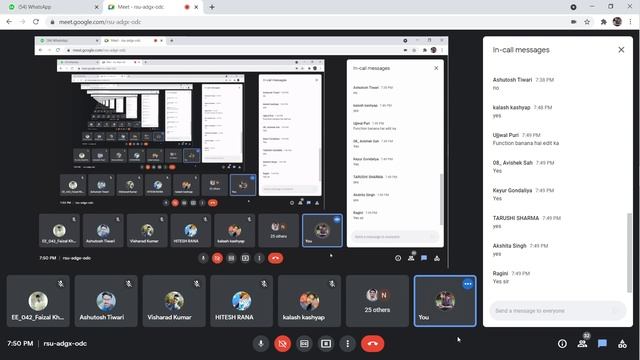Viewport: 640px width, 360px height.
Task: Open a new browser tab
Action: point(212,7)
